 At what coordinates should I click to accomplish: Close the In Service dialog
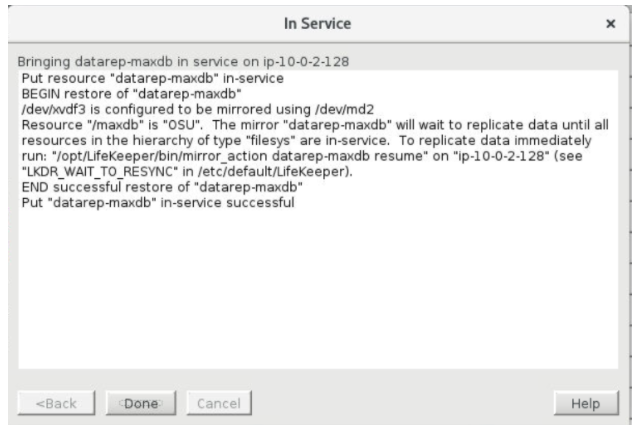pos(610,22)
